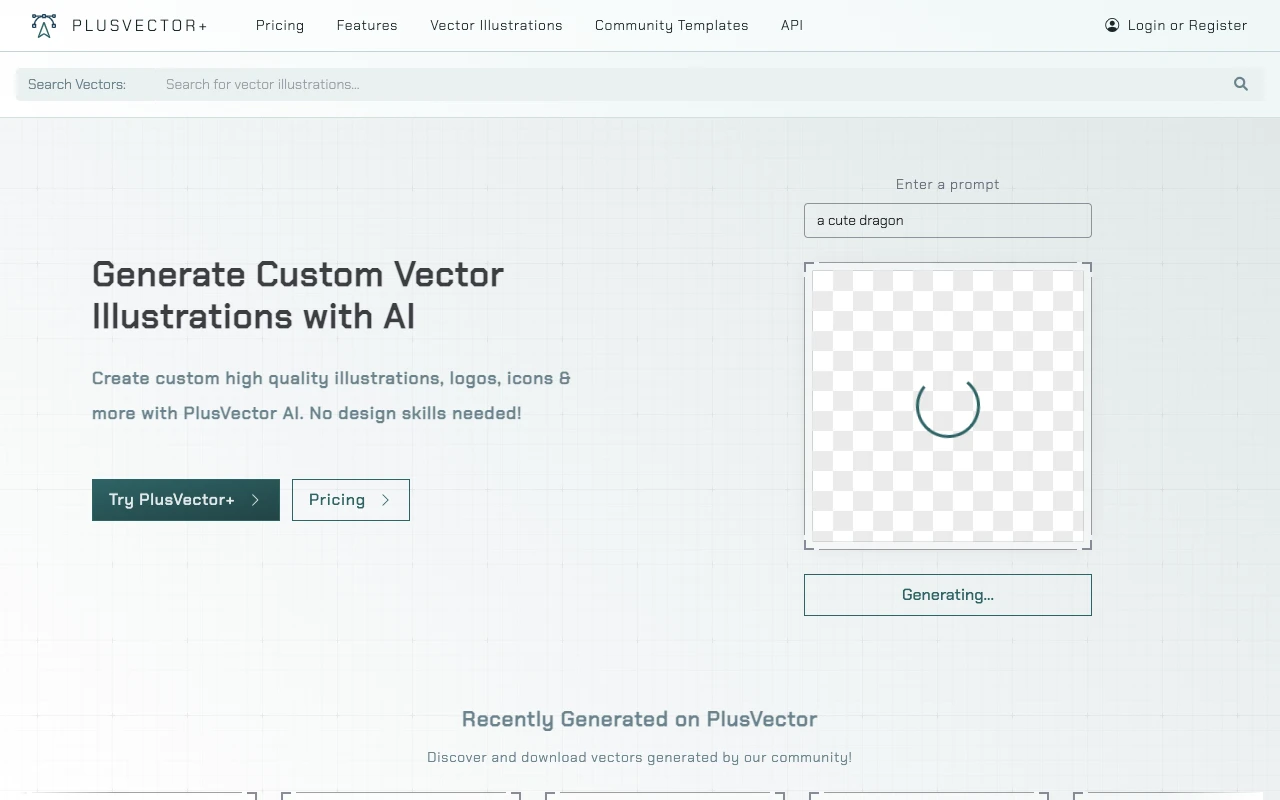Click the prompt field containing 'a cute dragon'

pos(947,220)
